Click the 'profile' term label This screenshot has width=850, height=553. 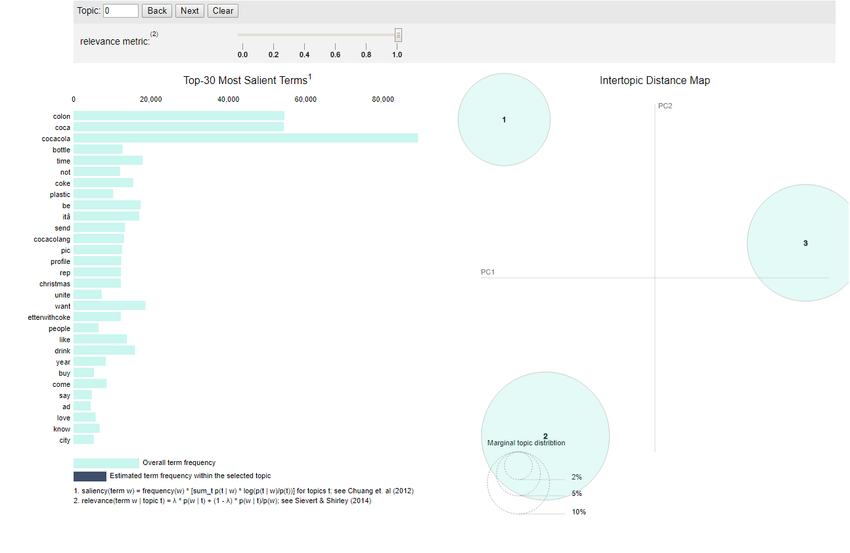(60, 261)
